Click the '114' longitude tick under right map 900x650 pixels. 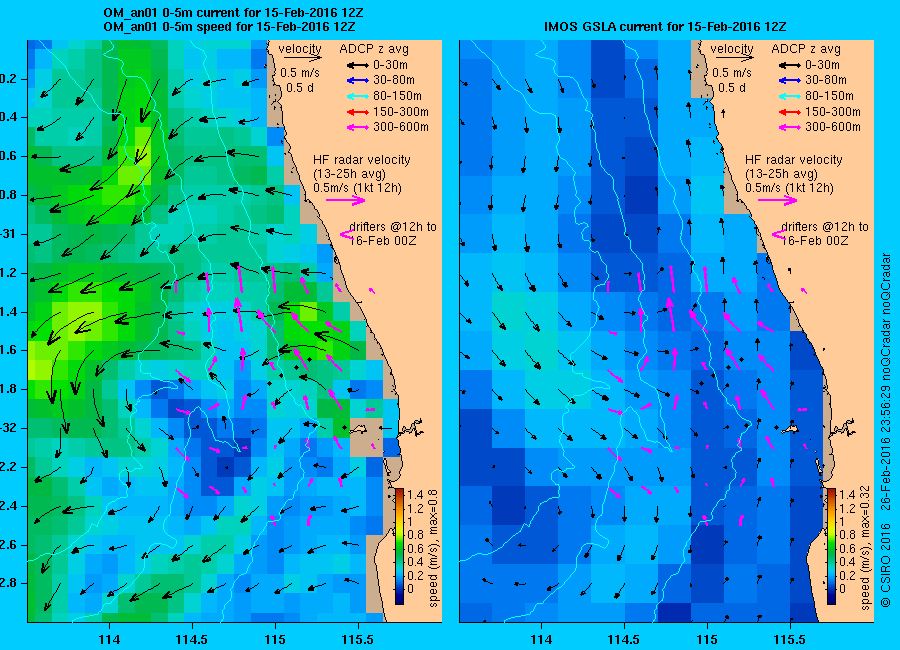point(541,639)
